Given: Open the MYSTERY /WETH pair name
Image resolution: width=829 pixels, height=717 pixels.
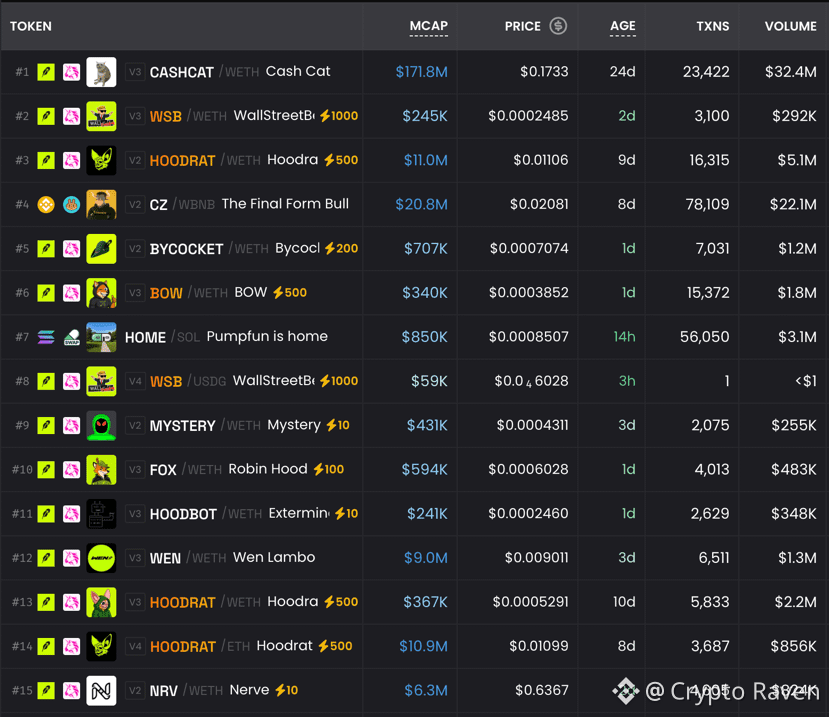Looking at the screenshot, I should [205, 425].
